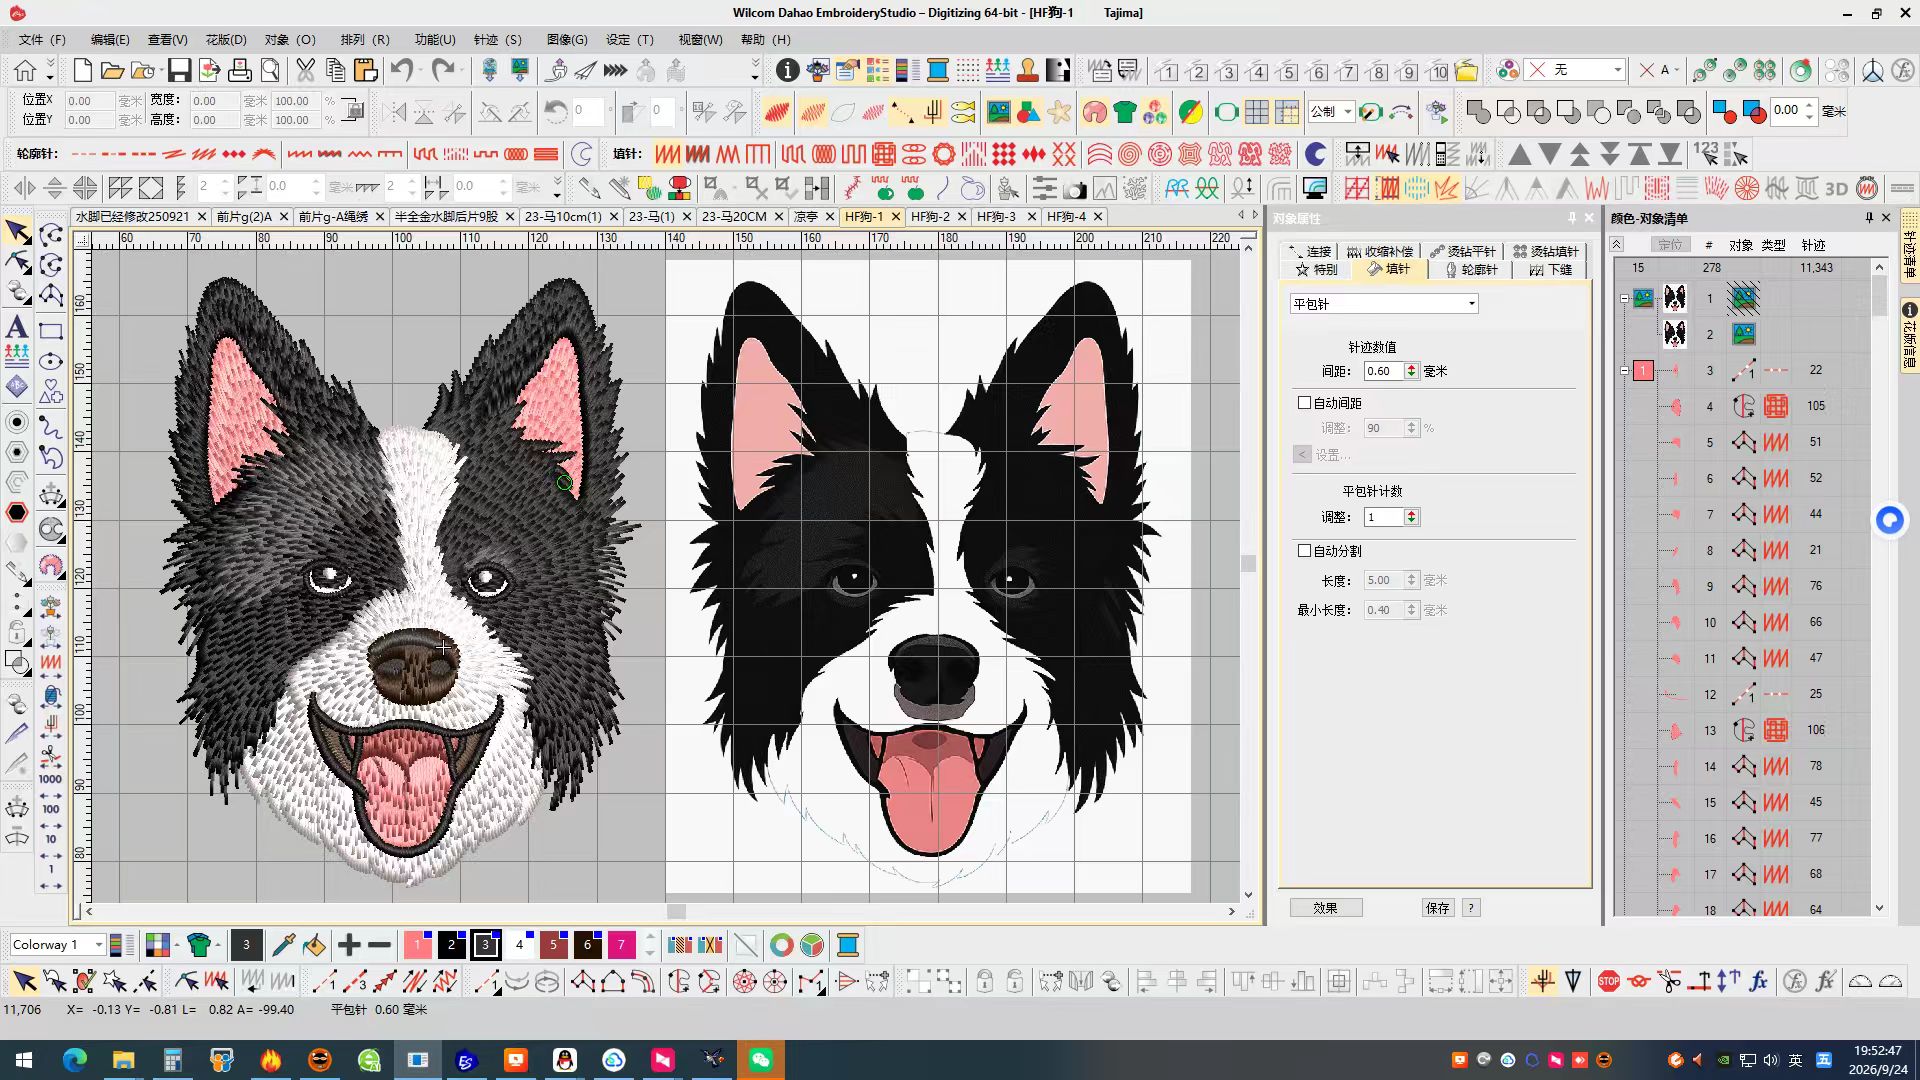Click the Print icon in toolbar

[240, 70]
